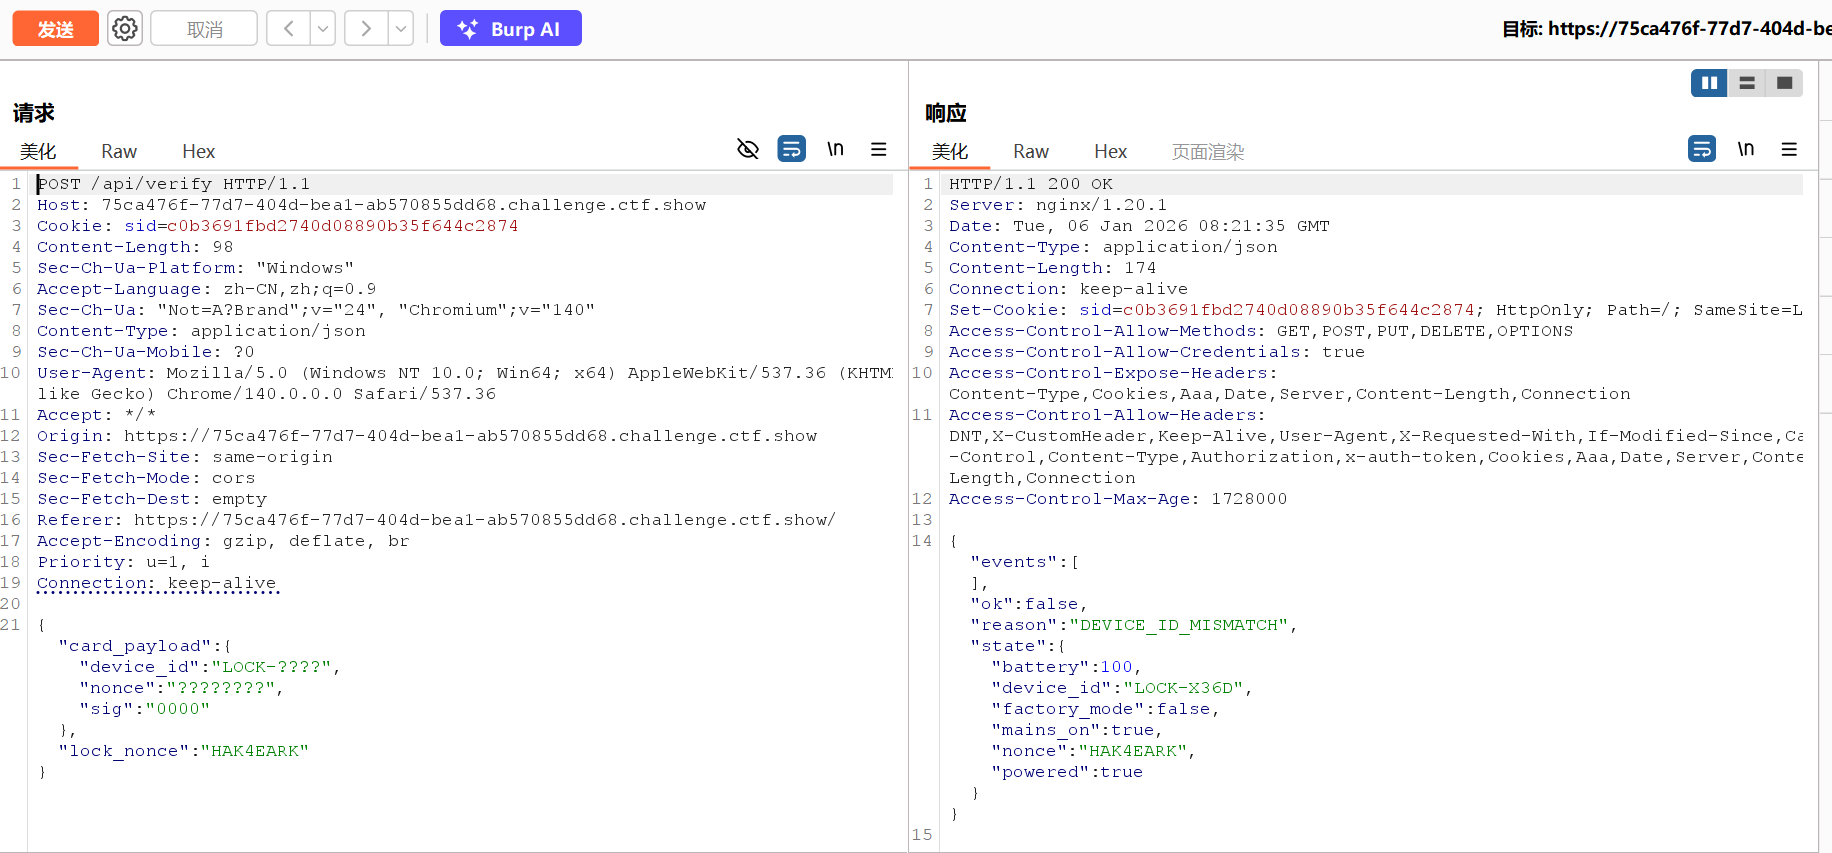
Task: Open response panel hamburger menu
Action: pyautogui.click(x=1789, y=149)
